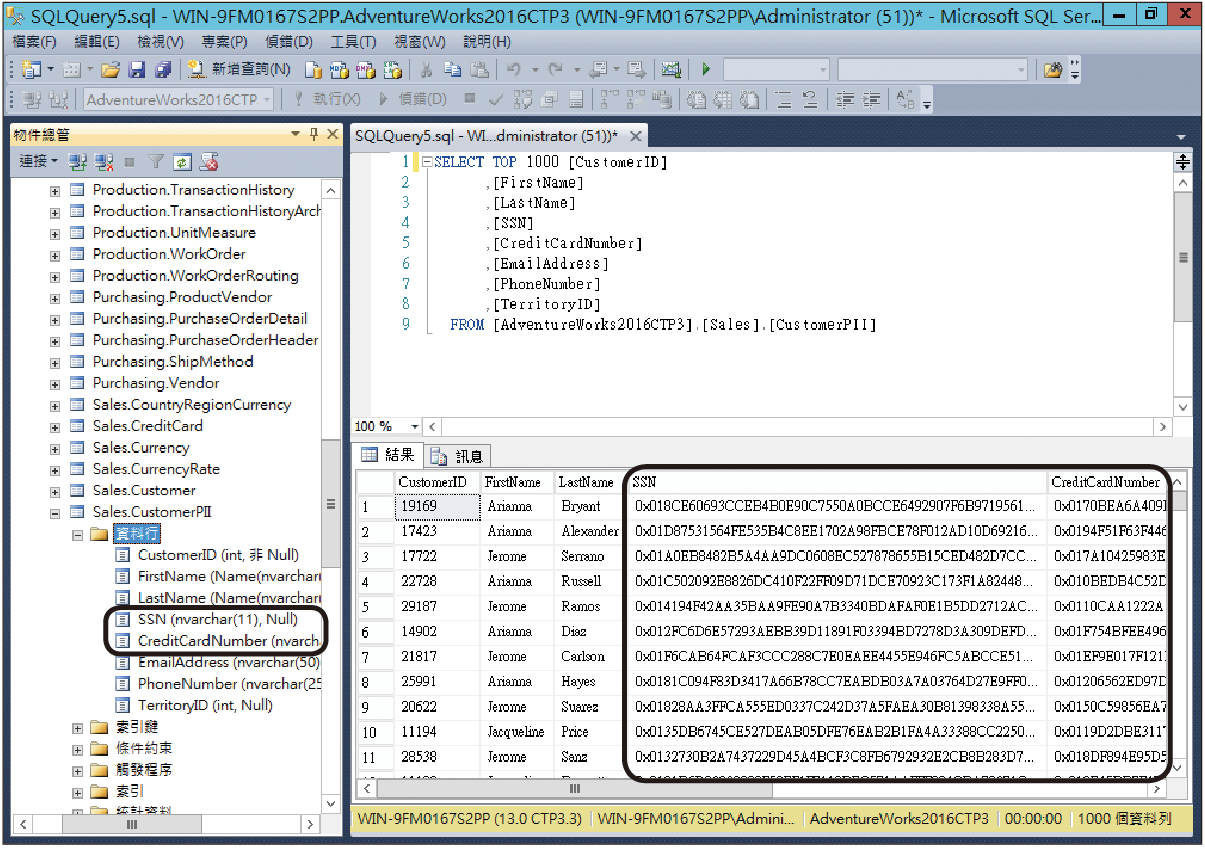Open the 檔案(F) menu

tap(36, 42)
